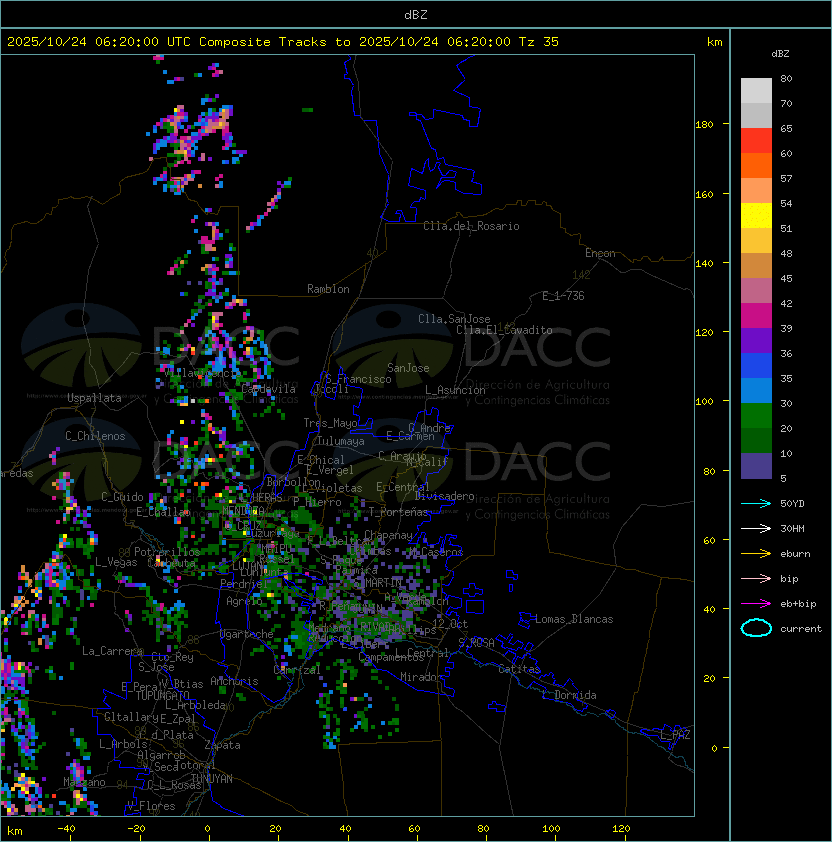Click the 'Anchoris' place label
Screen dimensions: 832x842
tap(234, 681)
